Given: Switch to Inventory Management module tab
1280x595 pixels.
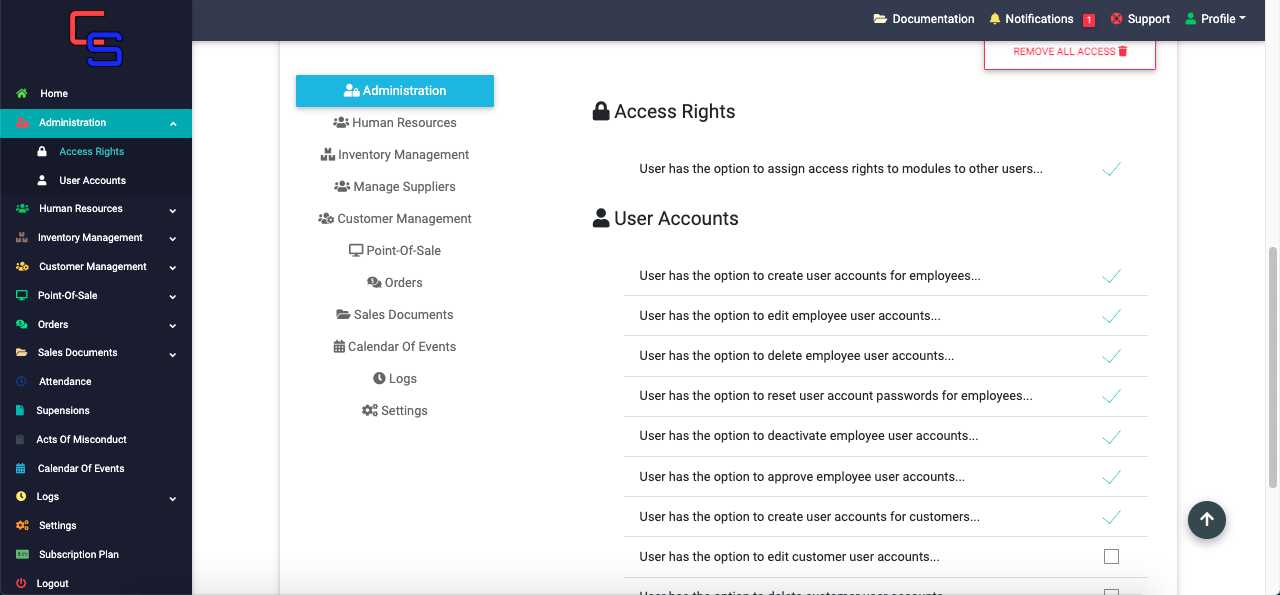Looking at the screenshot, I should 395,155.
